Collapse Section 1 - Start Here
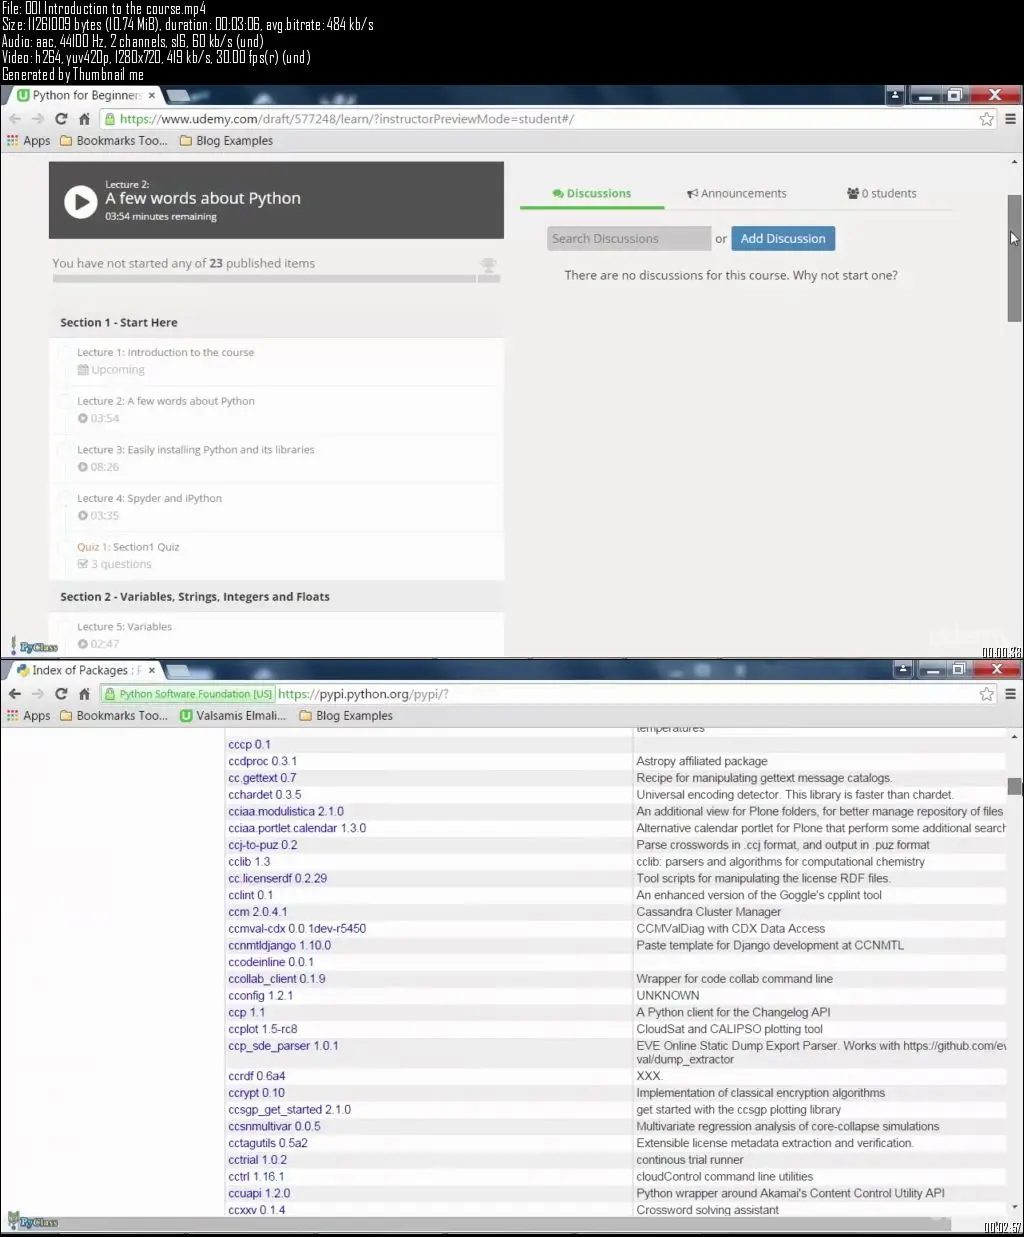This screenshot has width=1024, height=1237. click(x=276, y=323)
